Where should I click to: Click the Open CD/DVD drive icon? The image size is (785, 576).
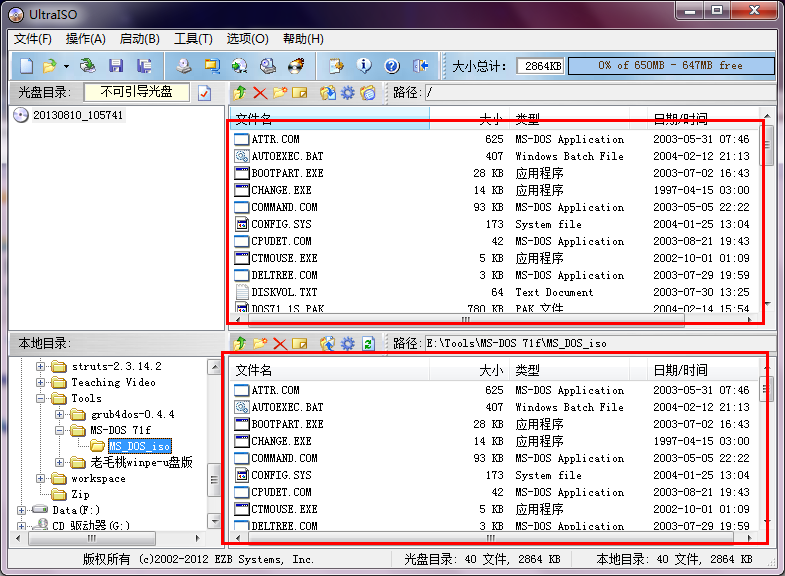(88, 66)
